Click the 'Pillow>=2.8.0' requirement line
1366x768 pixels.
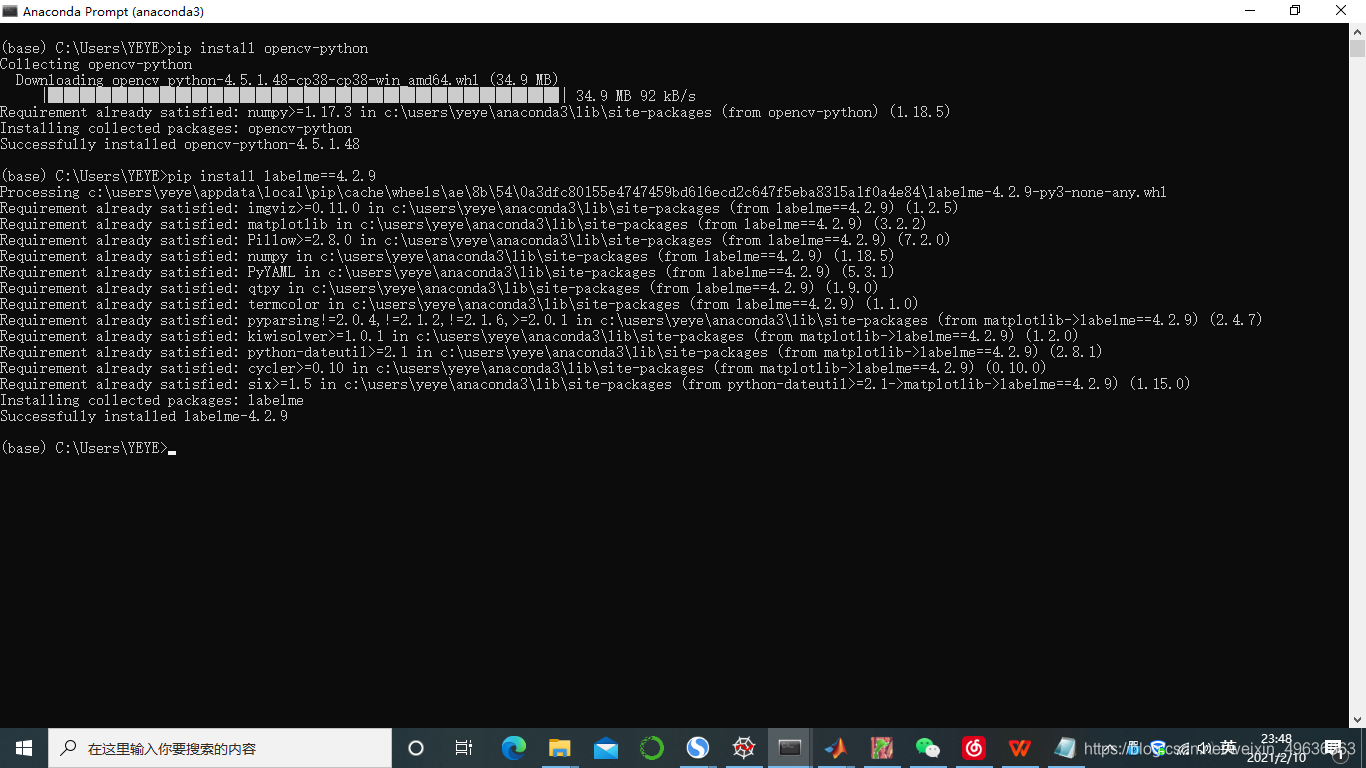point(475,240)
